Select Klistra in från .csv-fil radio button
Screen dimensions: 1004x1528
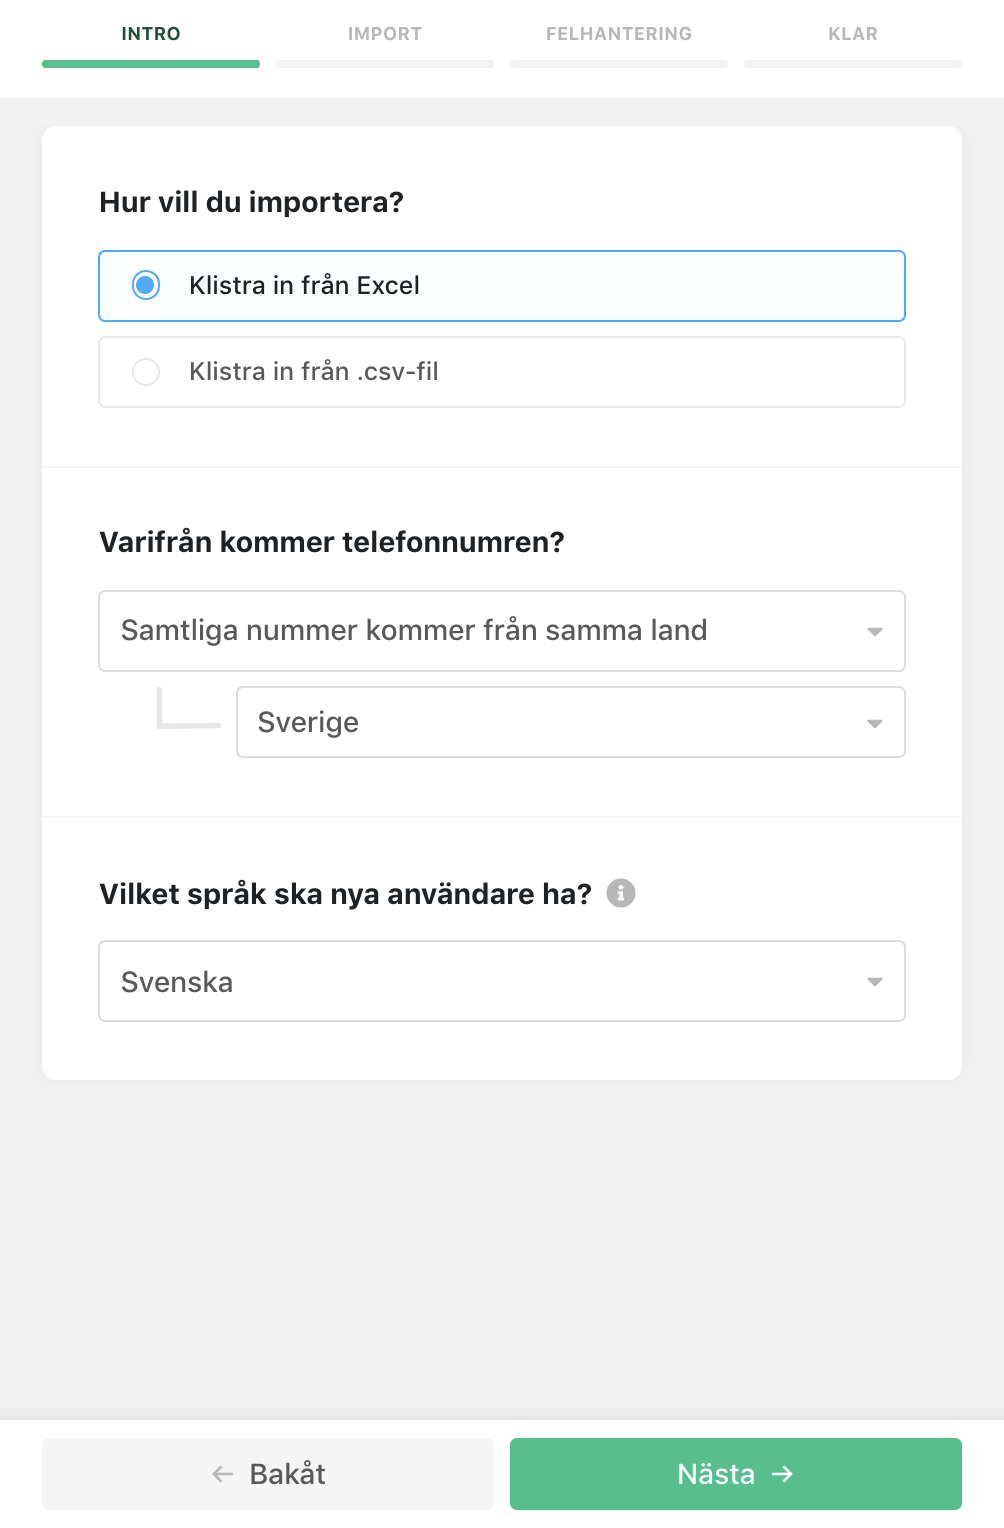coord(146,372)
